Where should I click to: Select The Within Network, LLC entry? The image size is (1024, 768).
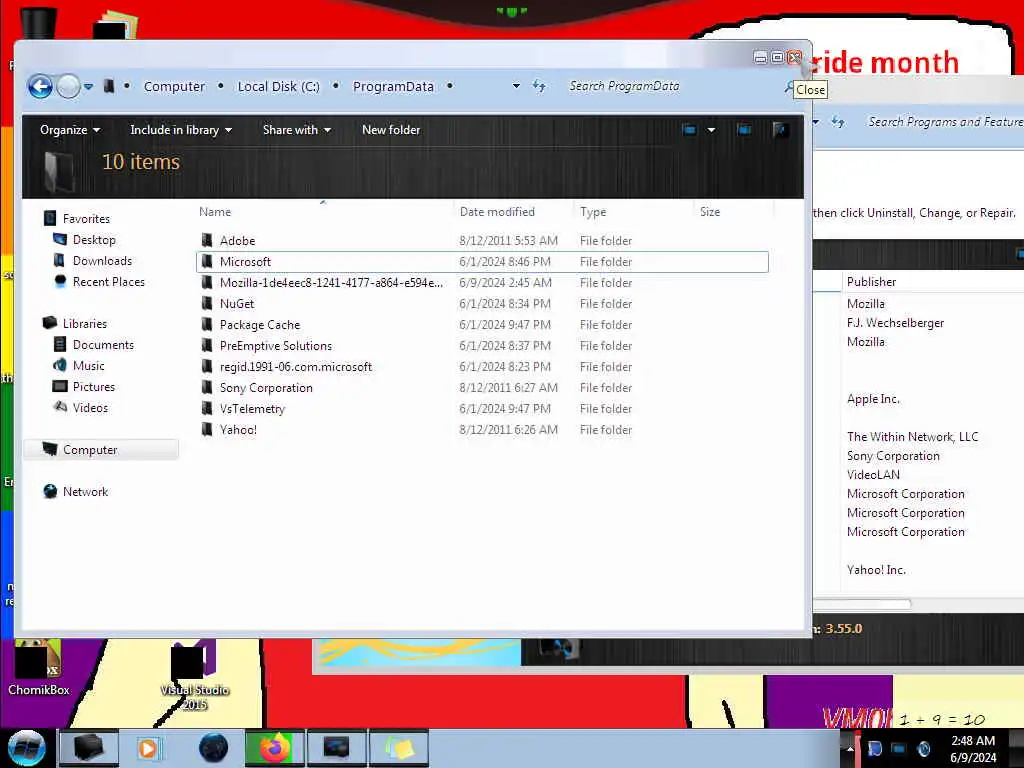[x=912, y=436]
